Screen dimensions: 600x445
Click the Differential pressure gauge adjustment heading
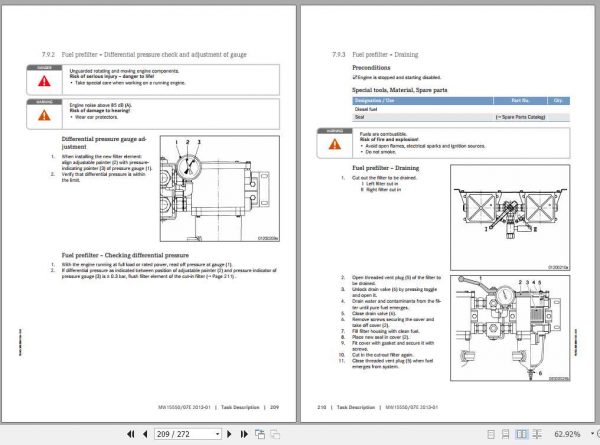tap(104, 143)
